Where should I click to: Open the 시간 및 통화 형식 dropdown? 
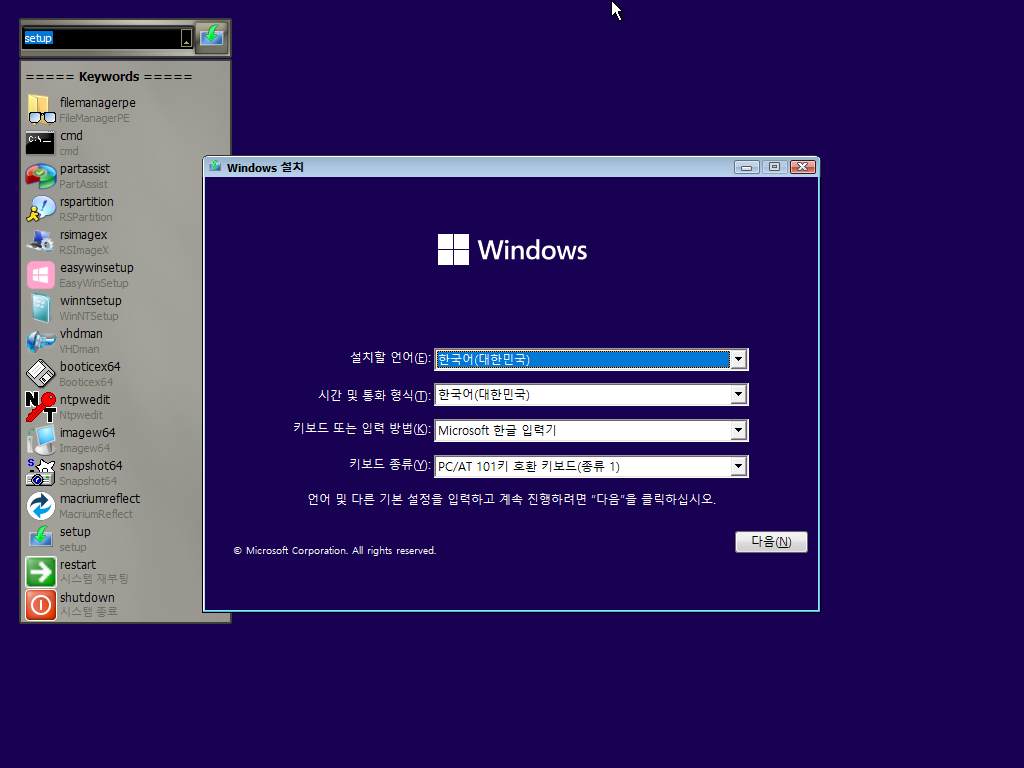coord(738,394)
